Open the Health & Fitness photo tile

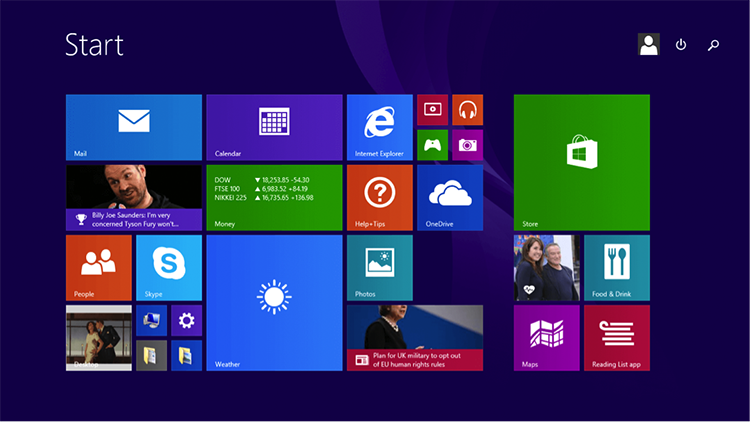(x=547, y=268)
